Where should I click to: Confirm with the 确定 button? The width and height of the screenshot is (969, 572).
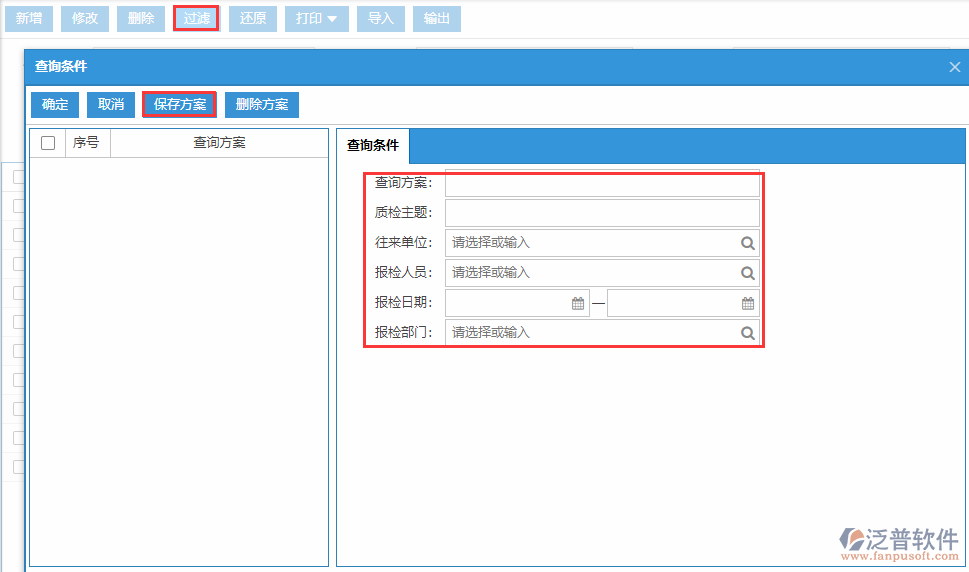[55, 104]
